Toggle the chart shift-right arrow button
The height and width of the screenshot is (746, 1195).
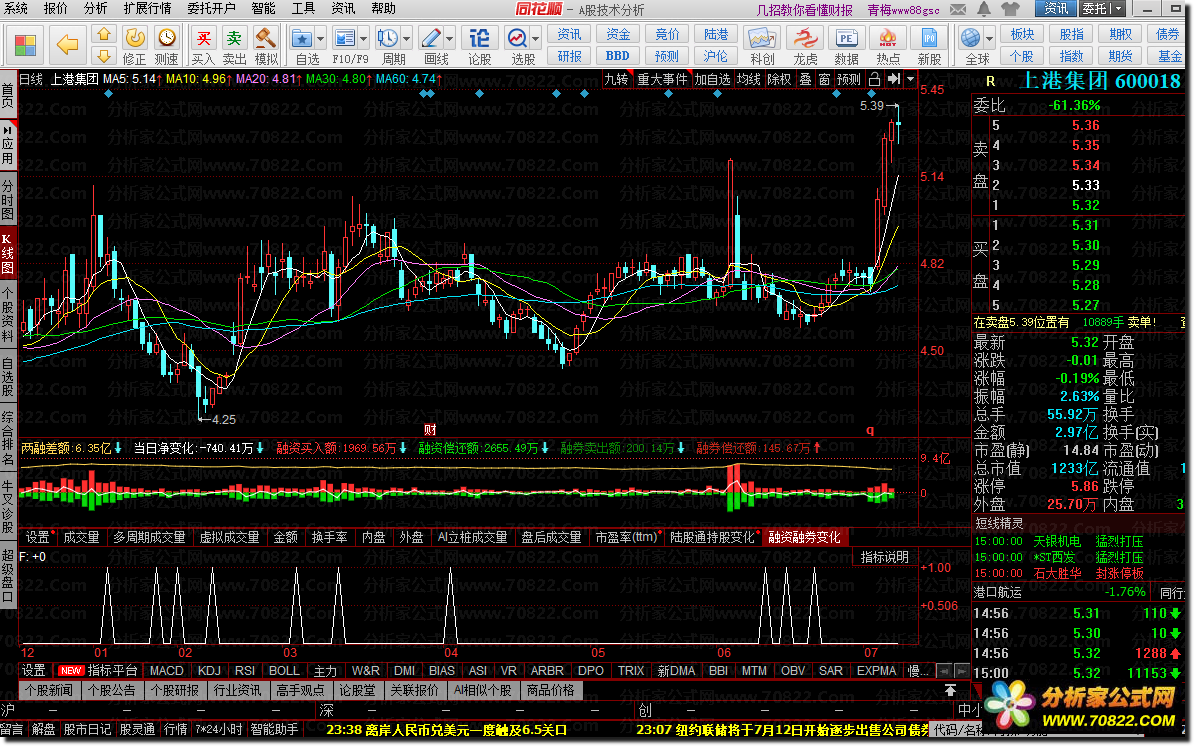(894, 80)
